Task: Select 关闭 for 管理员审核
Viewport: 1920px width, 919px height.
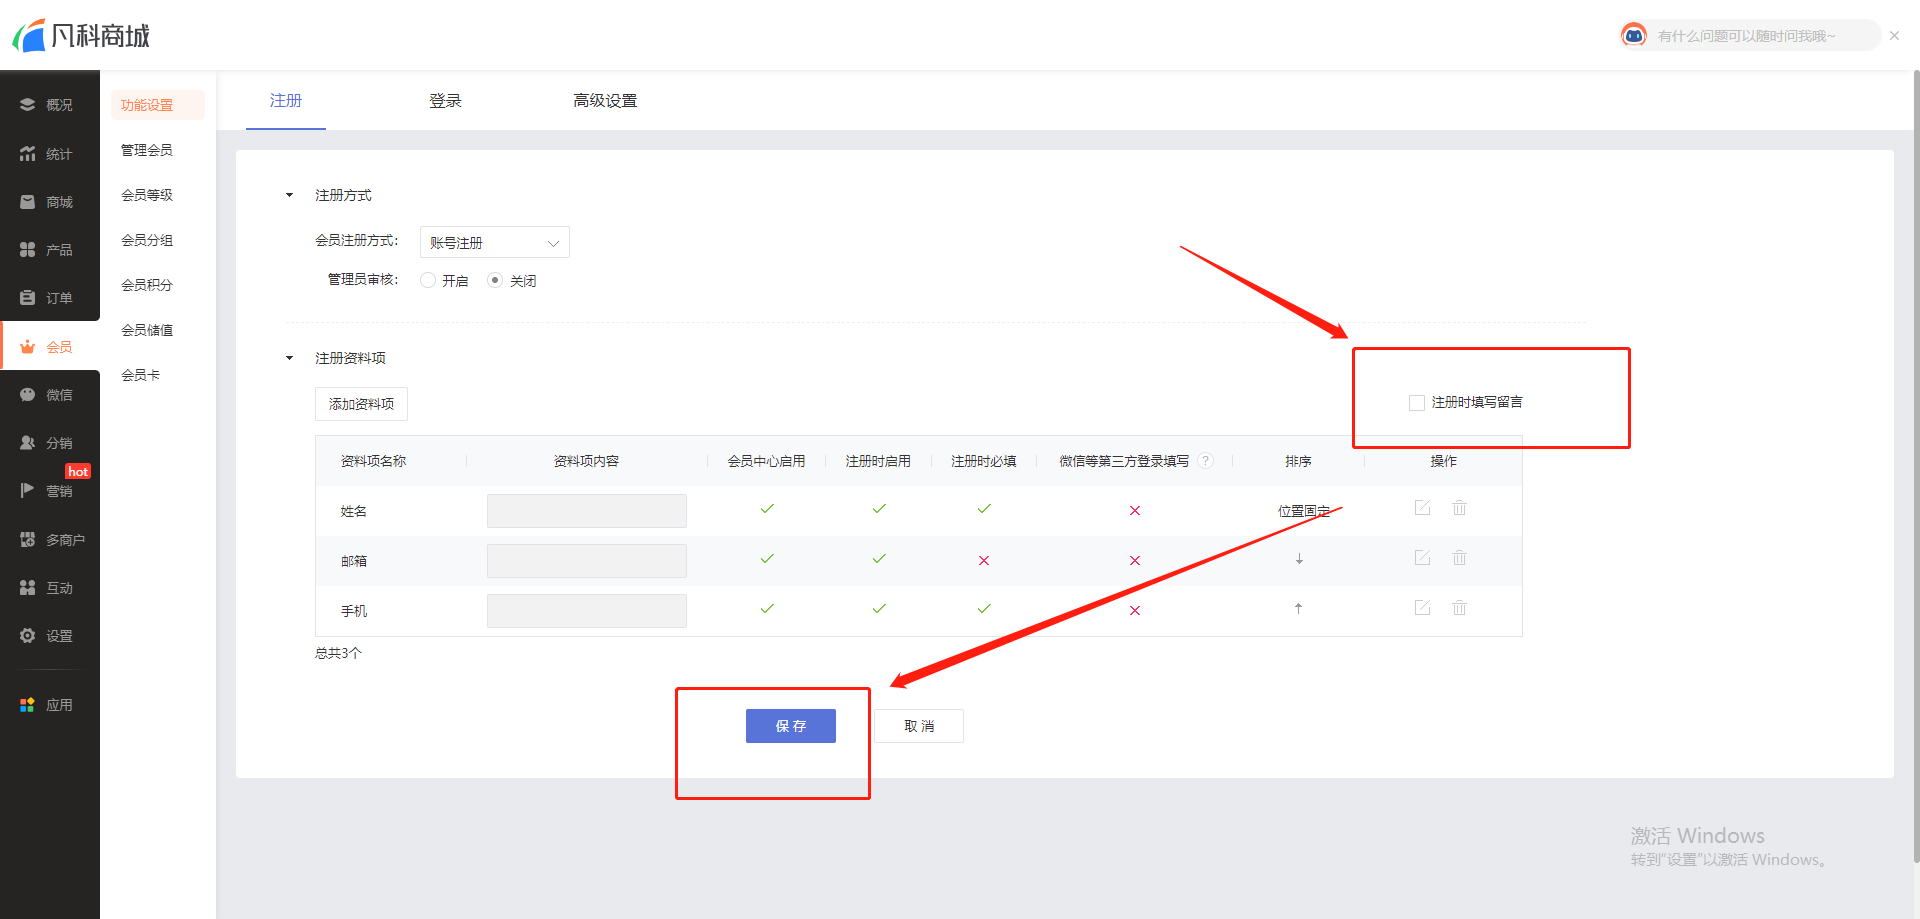Action: coord(494,280)
